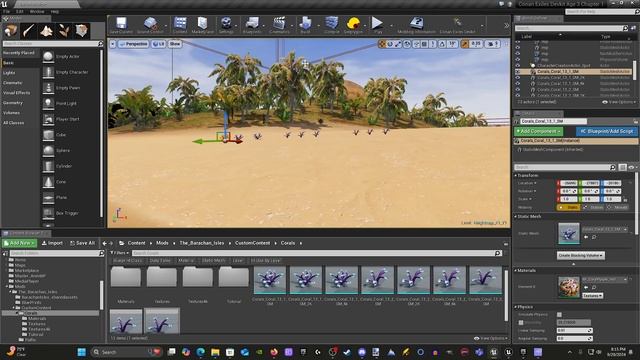Image resolution: width=640 pixels, height=360 pixels.
Task: Toggle the Simulate Physics checkbox
Action: coord(559,315)
